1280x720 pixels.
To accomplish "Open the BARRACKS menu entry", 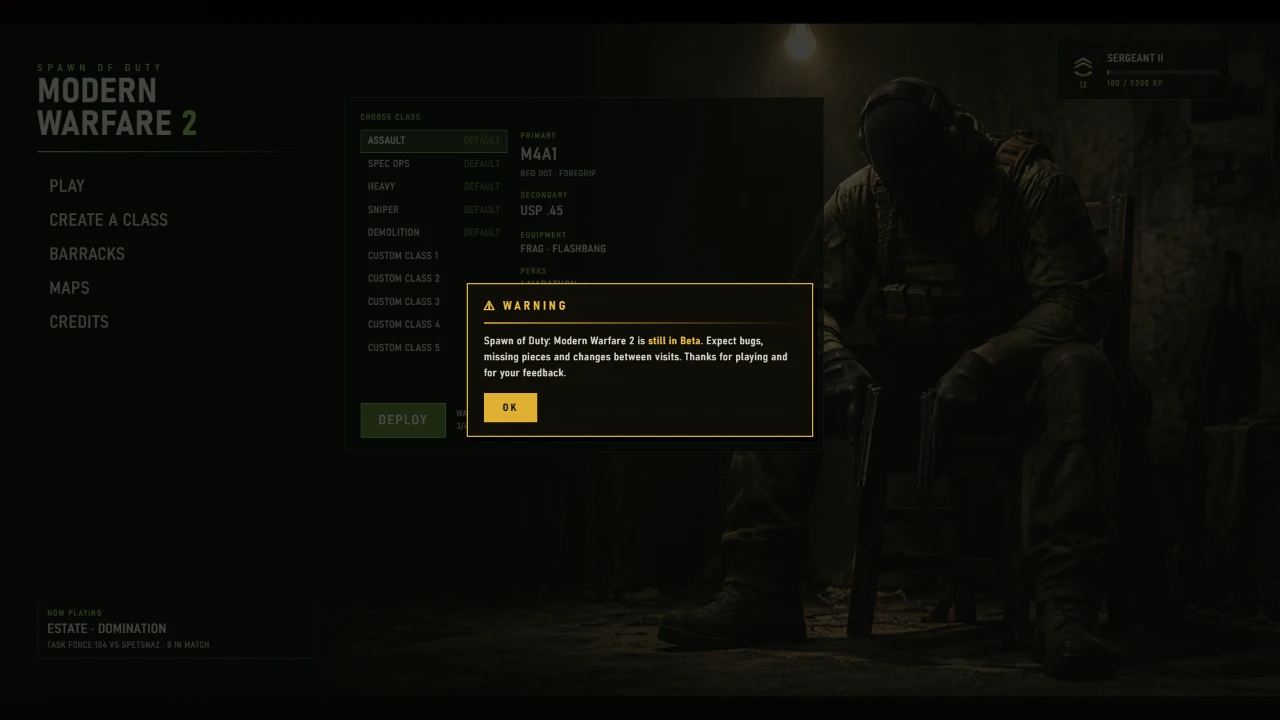I will [x=87, y=254].
